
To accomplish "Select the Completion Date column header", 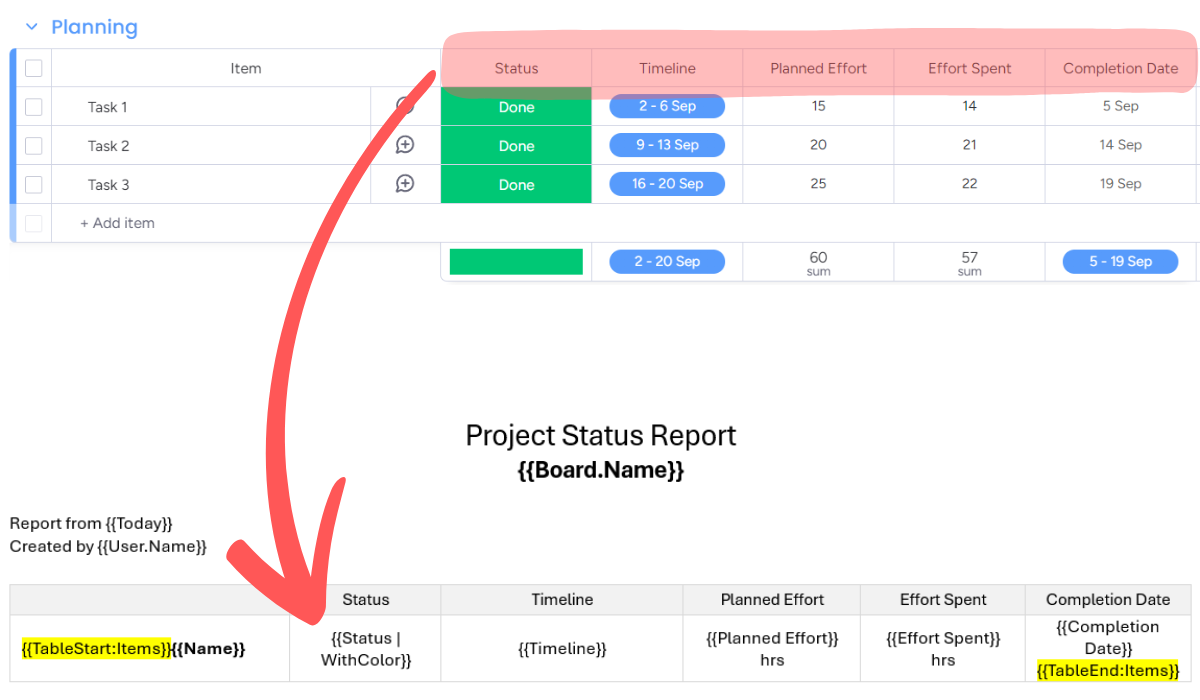I will pyautogui.click(x=1120, y=69).
